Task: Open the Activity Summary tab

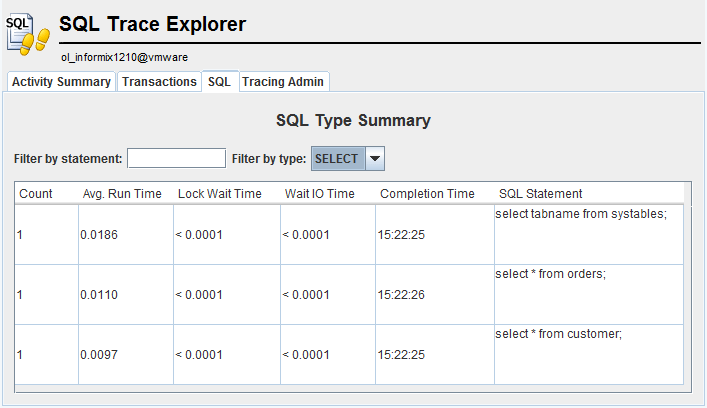Action: pos(61,82)
